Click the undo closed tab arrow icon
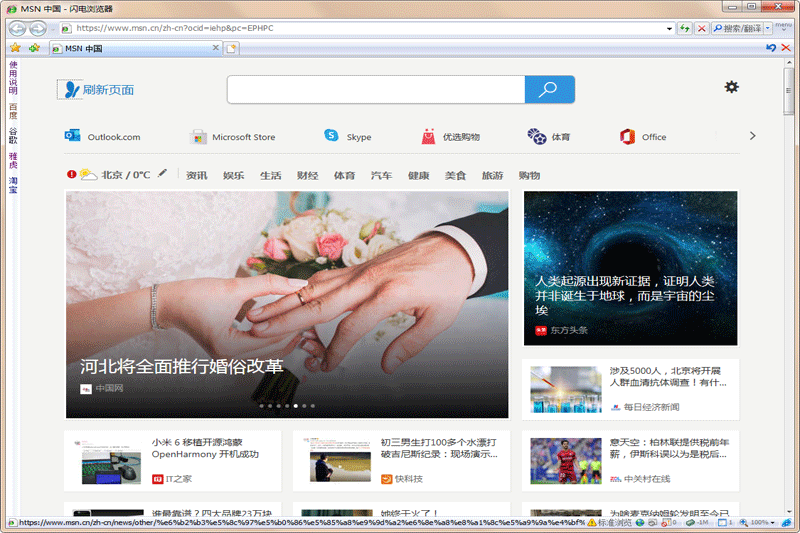The image size is (800, 533). [x=770, y=47]
